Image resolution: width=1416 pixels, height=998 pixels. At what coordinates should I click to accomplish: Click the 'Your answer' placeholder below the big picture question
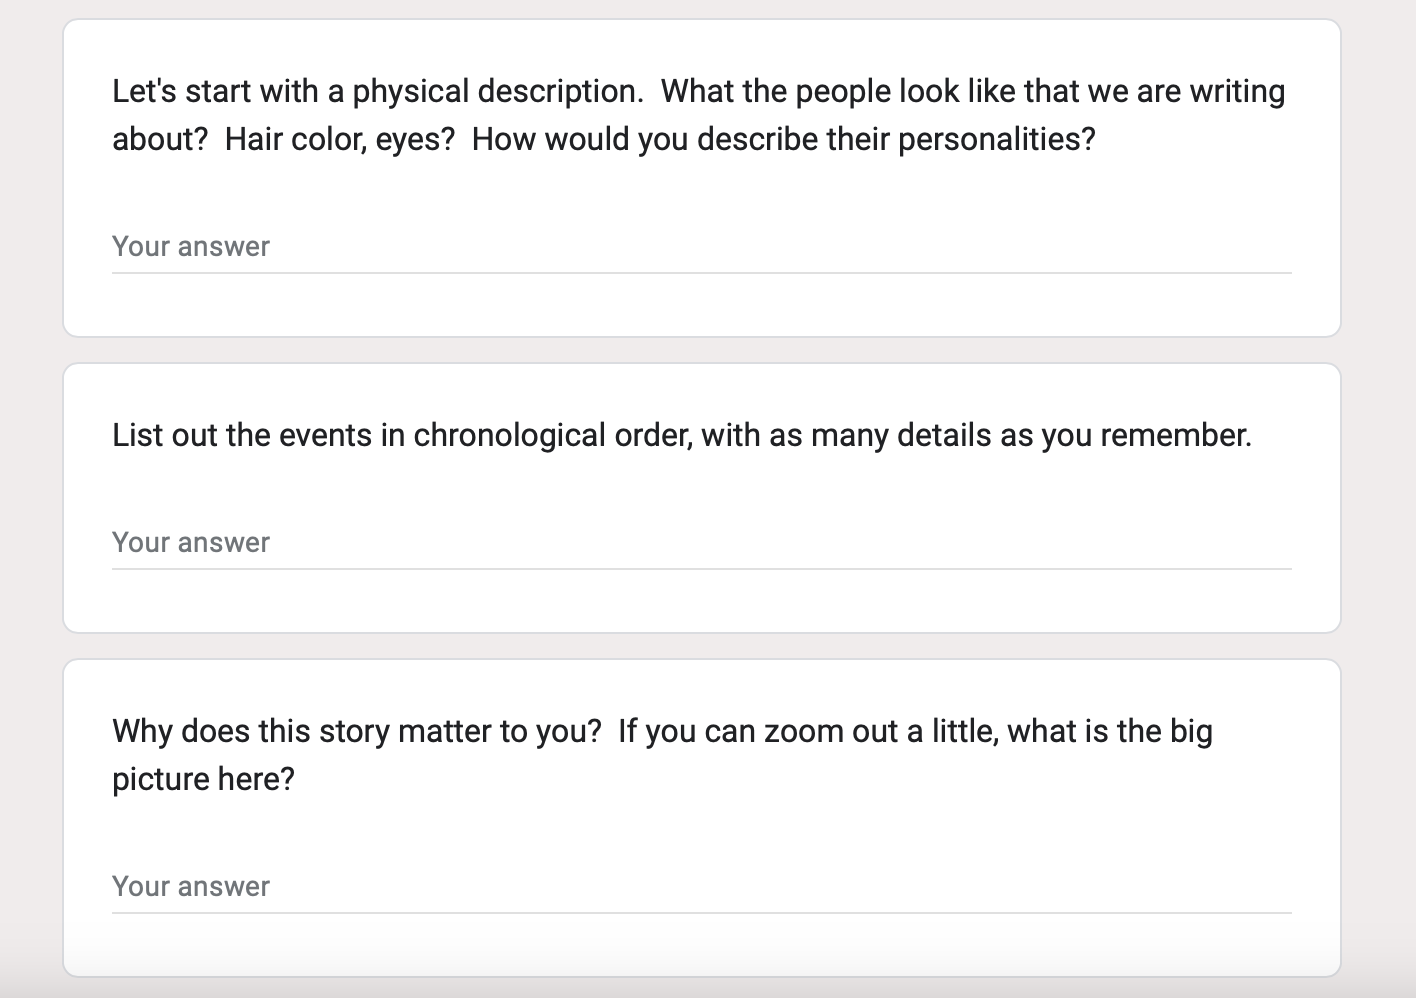[191, 887]
